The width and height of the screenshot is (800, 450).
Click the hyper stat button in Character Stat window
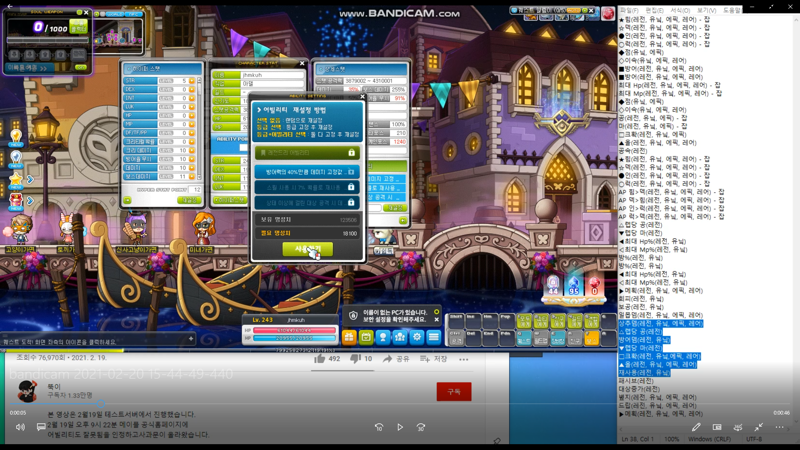point(230,199)
